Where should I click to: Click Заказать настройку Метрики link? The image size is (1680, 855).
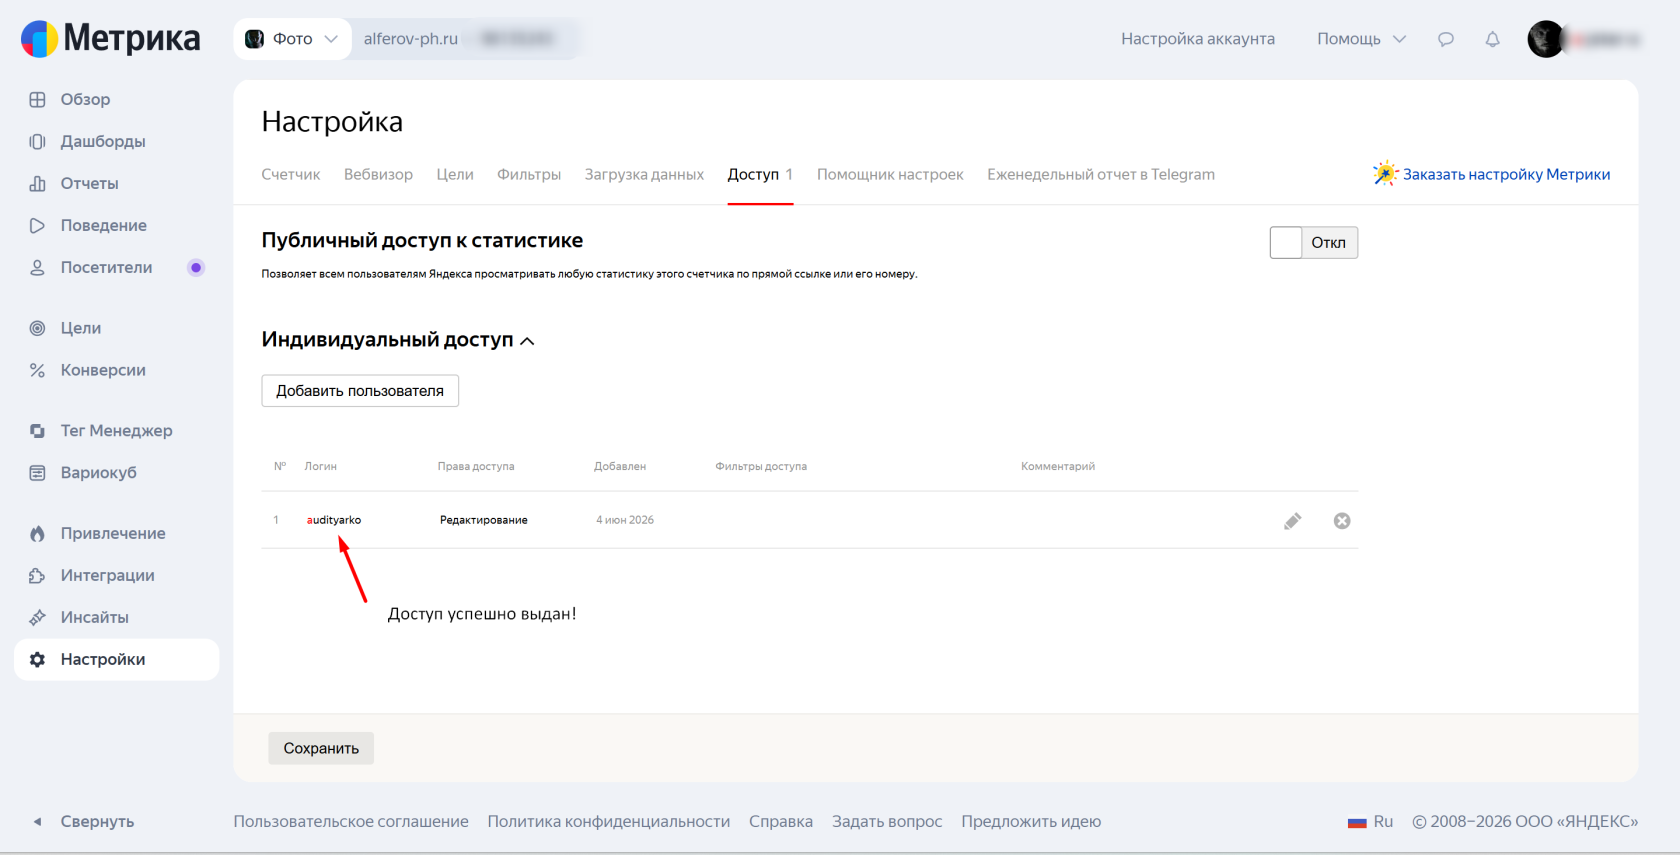[x=1506, y=174]
